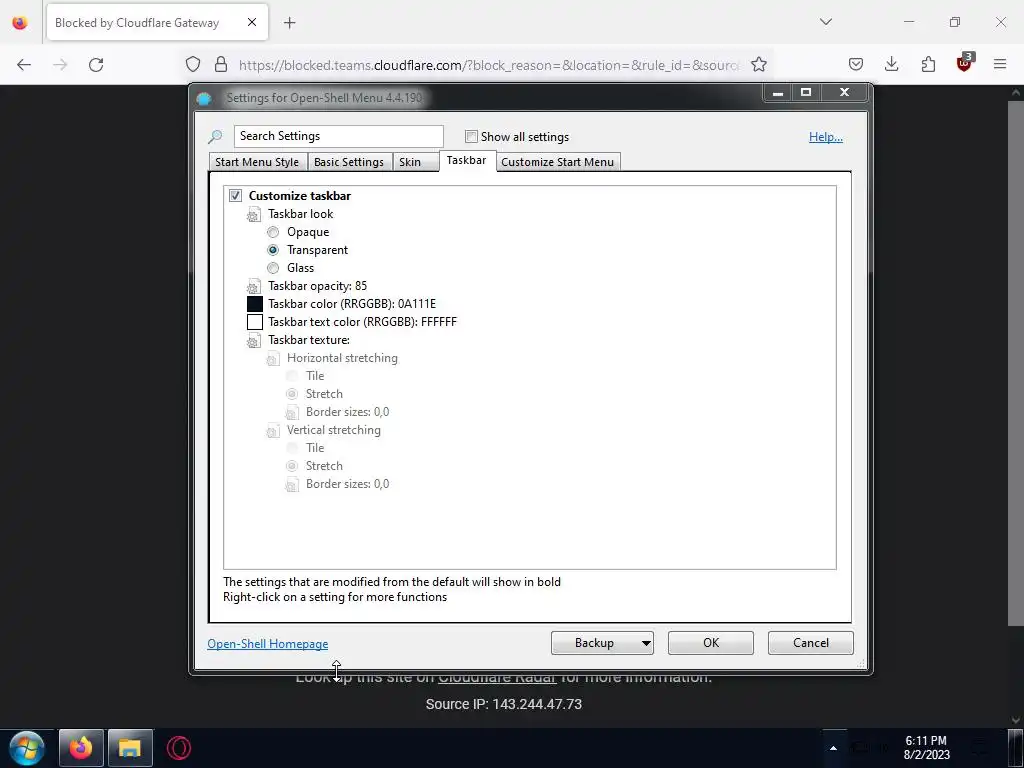This screenshot has height=768, width=1024.
Task: Select Tile under Vertical stretching
Action: 292,447
